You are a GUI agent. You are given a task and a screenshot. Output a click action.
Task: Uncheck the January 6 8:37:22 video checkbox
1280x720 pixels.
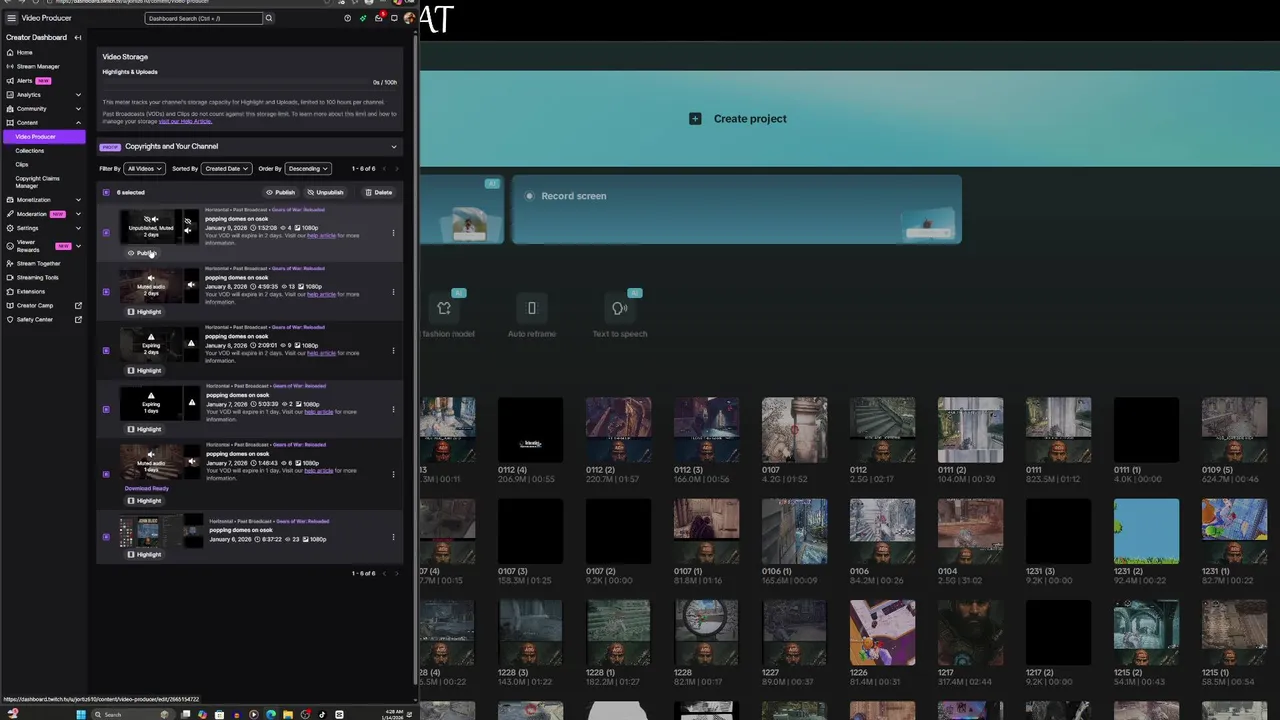[107, 537]
